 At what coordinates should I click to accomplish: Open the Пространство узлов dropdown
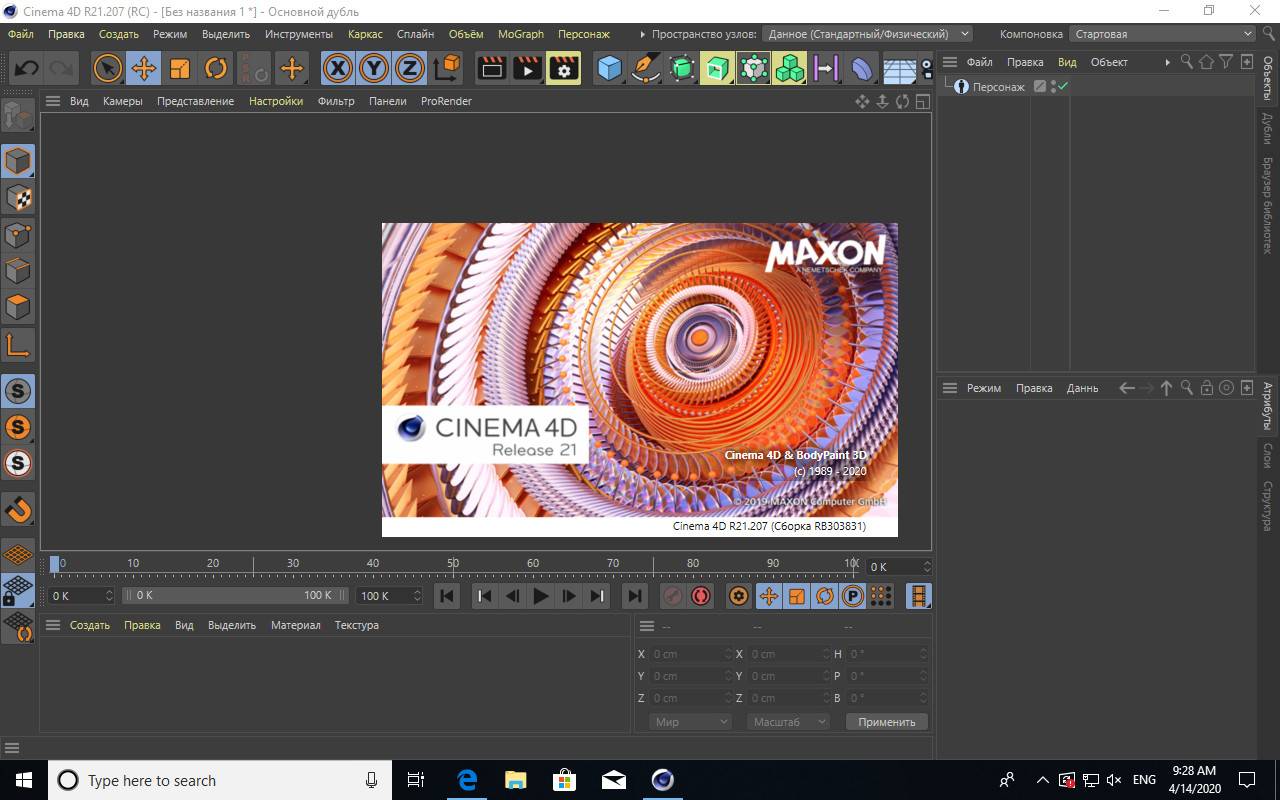tap(867, 34)
